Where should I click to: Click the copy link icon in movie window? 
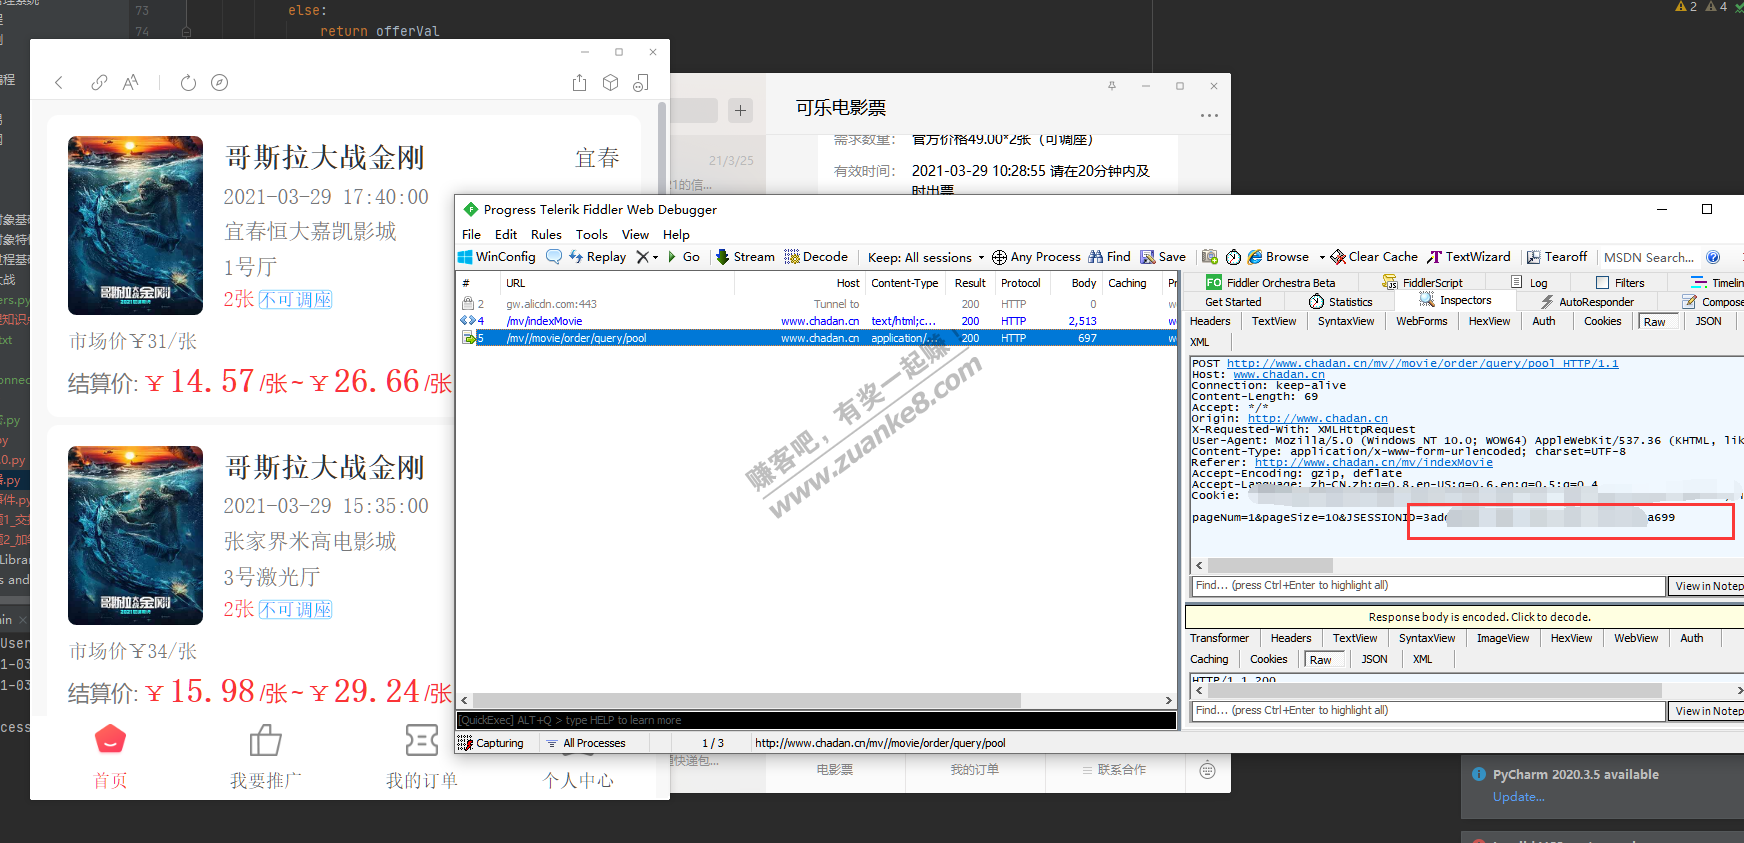(99, 83)
